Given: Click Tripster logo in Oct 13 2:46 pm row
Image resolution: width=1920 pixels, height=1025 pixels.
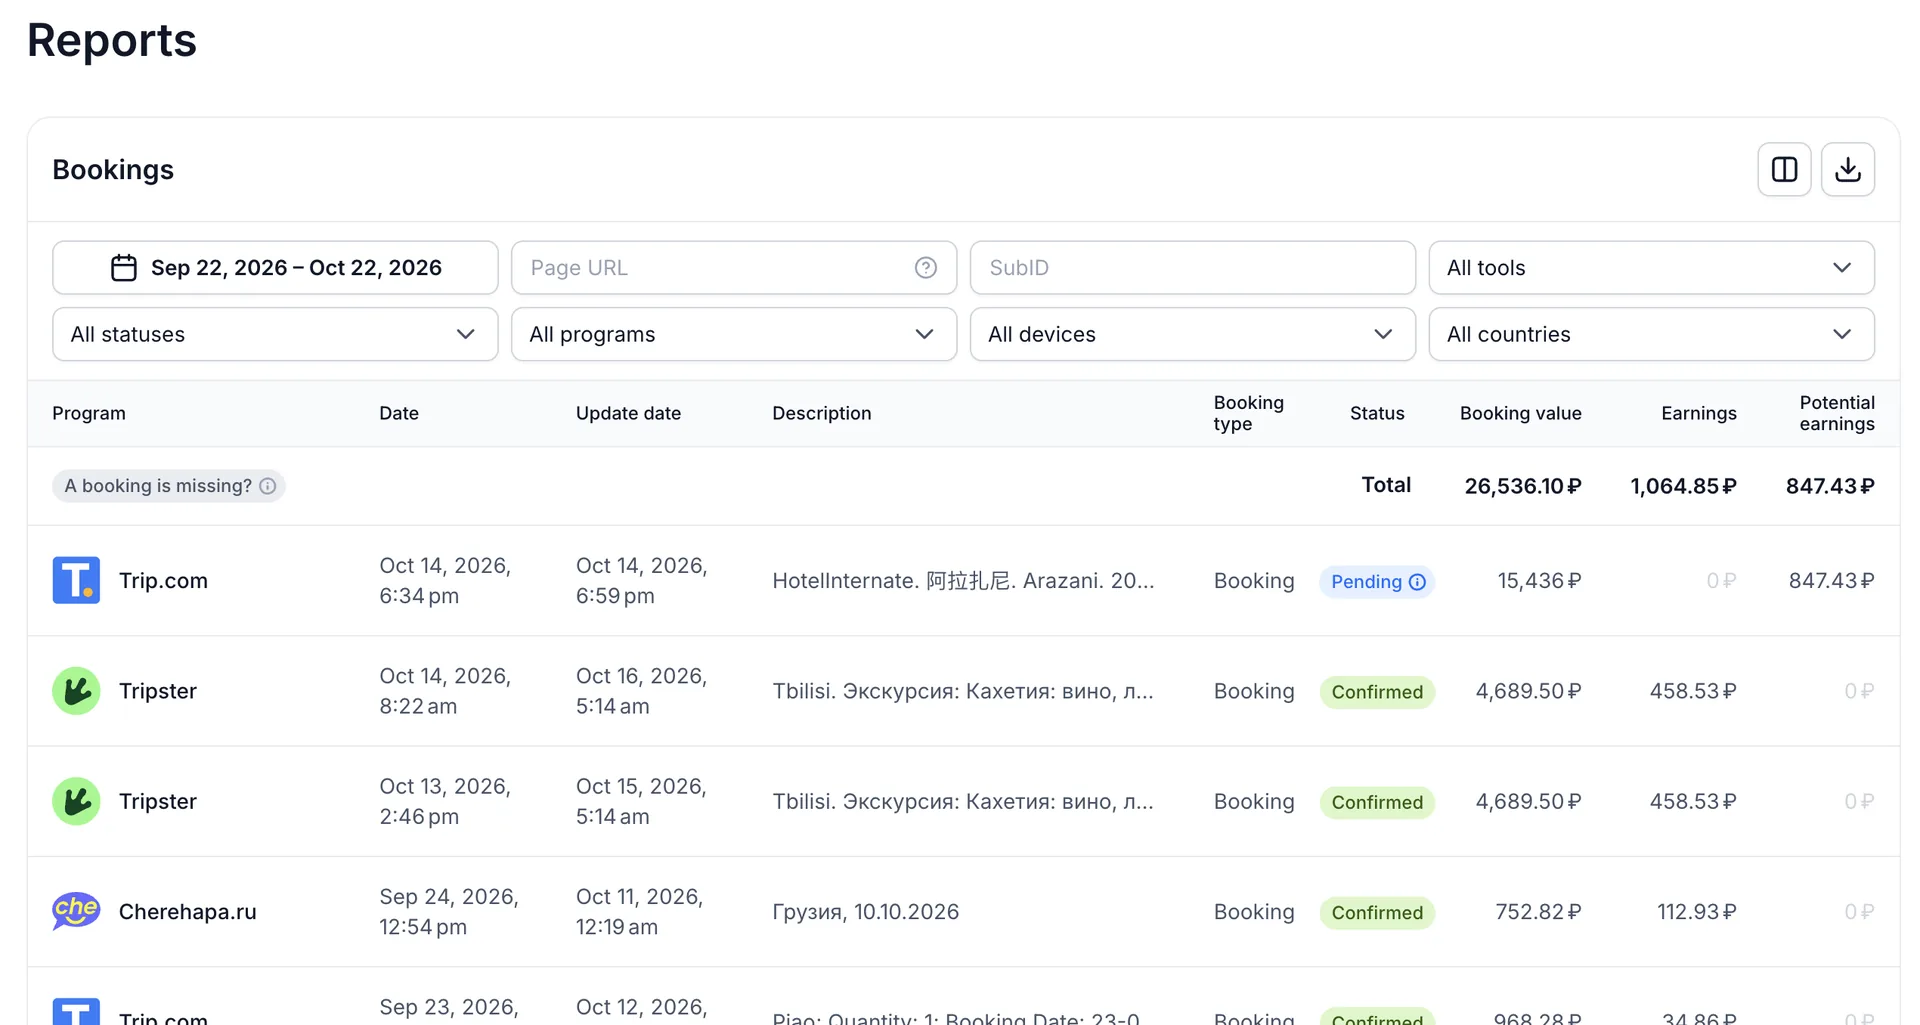Looking at the screenshot, I should (76, 801).
